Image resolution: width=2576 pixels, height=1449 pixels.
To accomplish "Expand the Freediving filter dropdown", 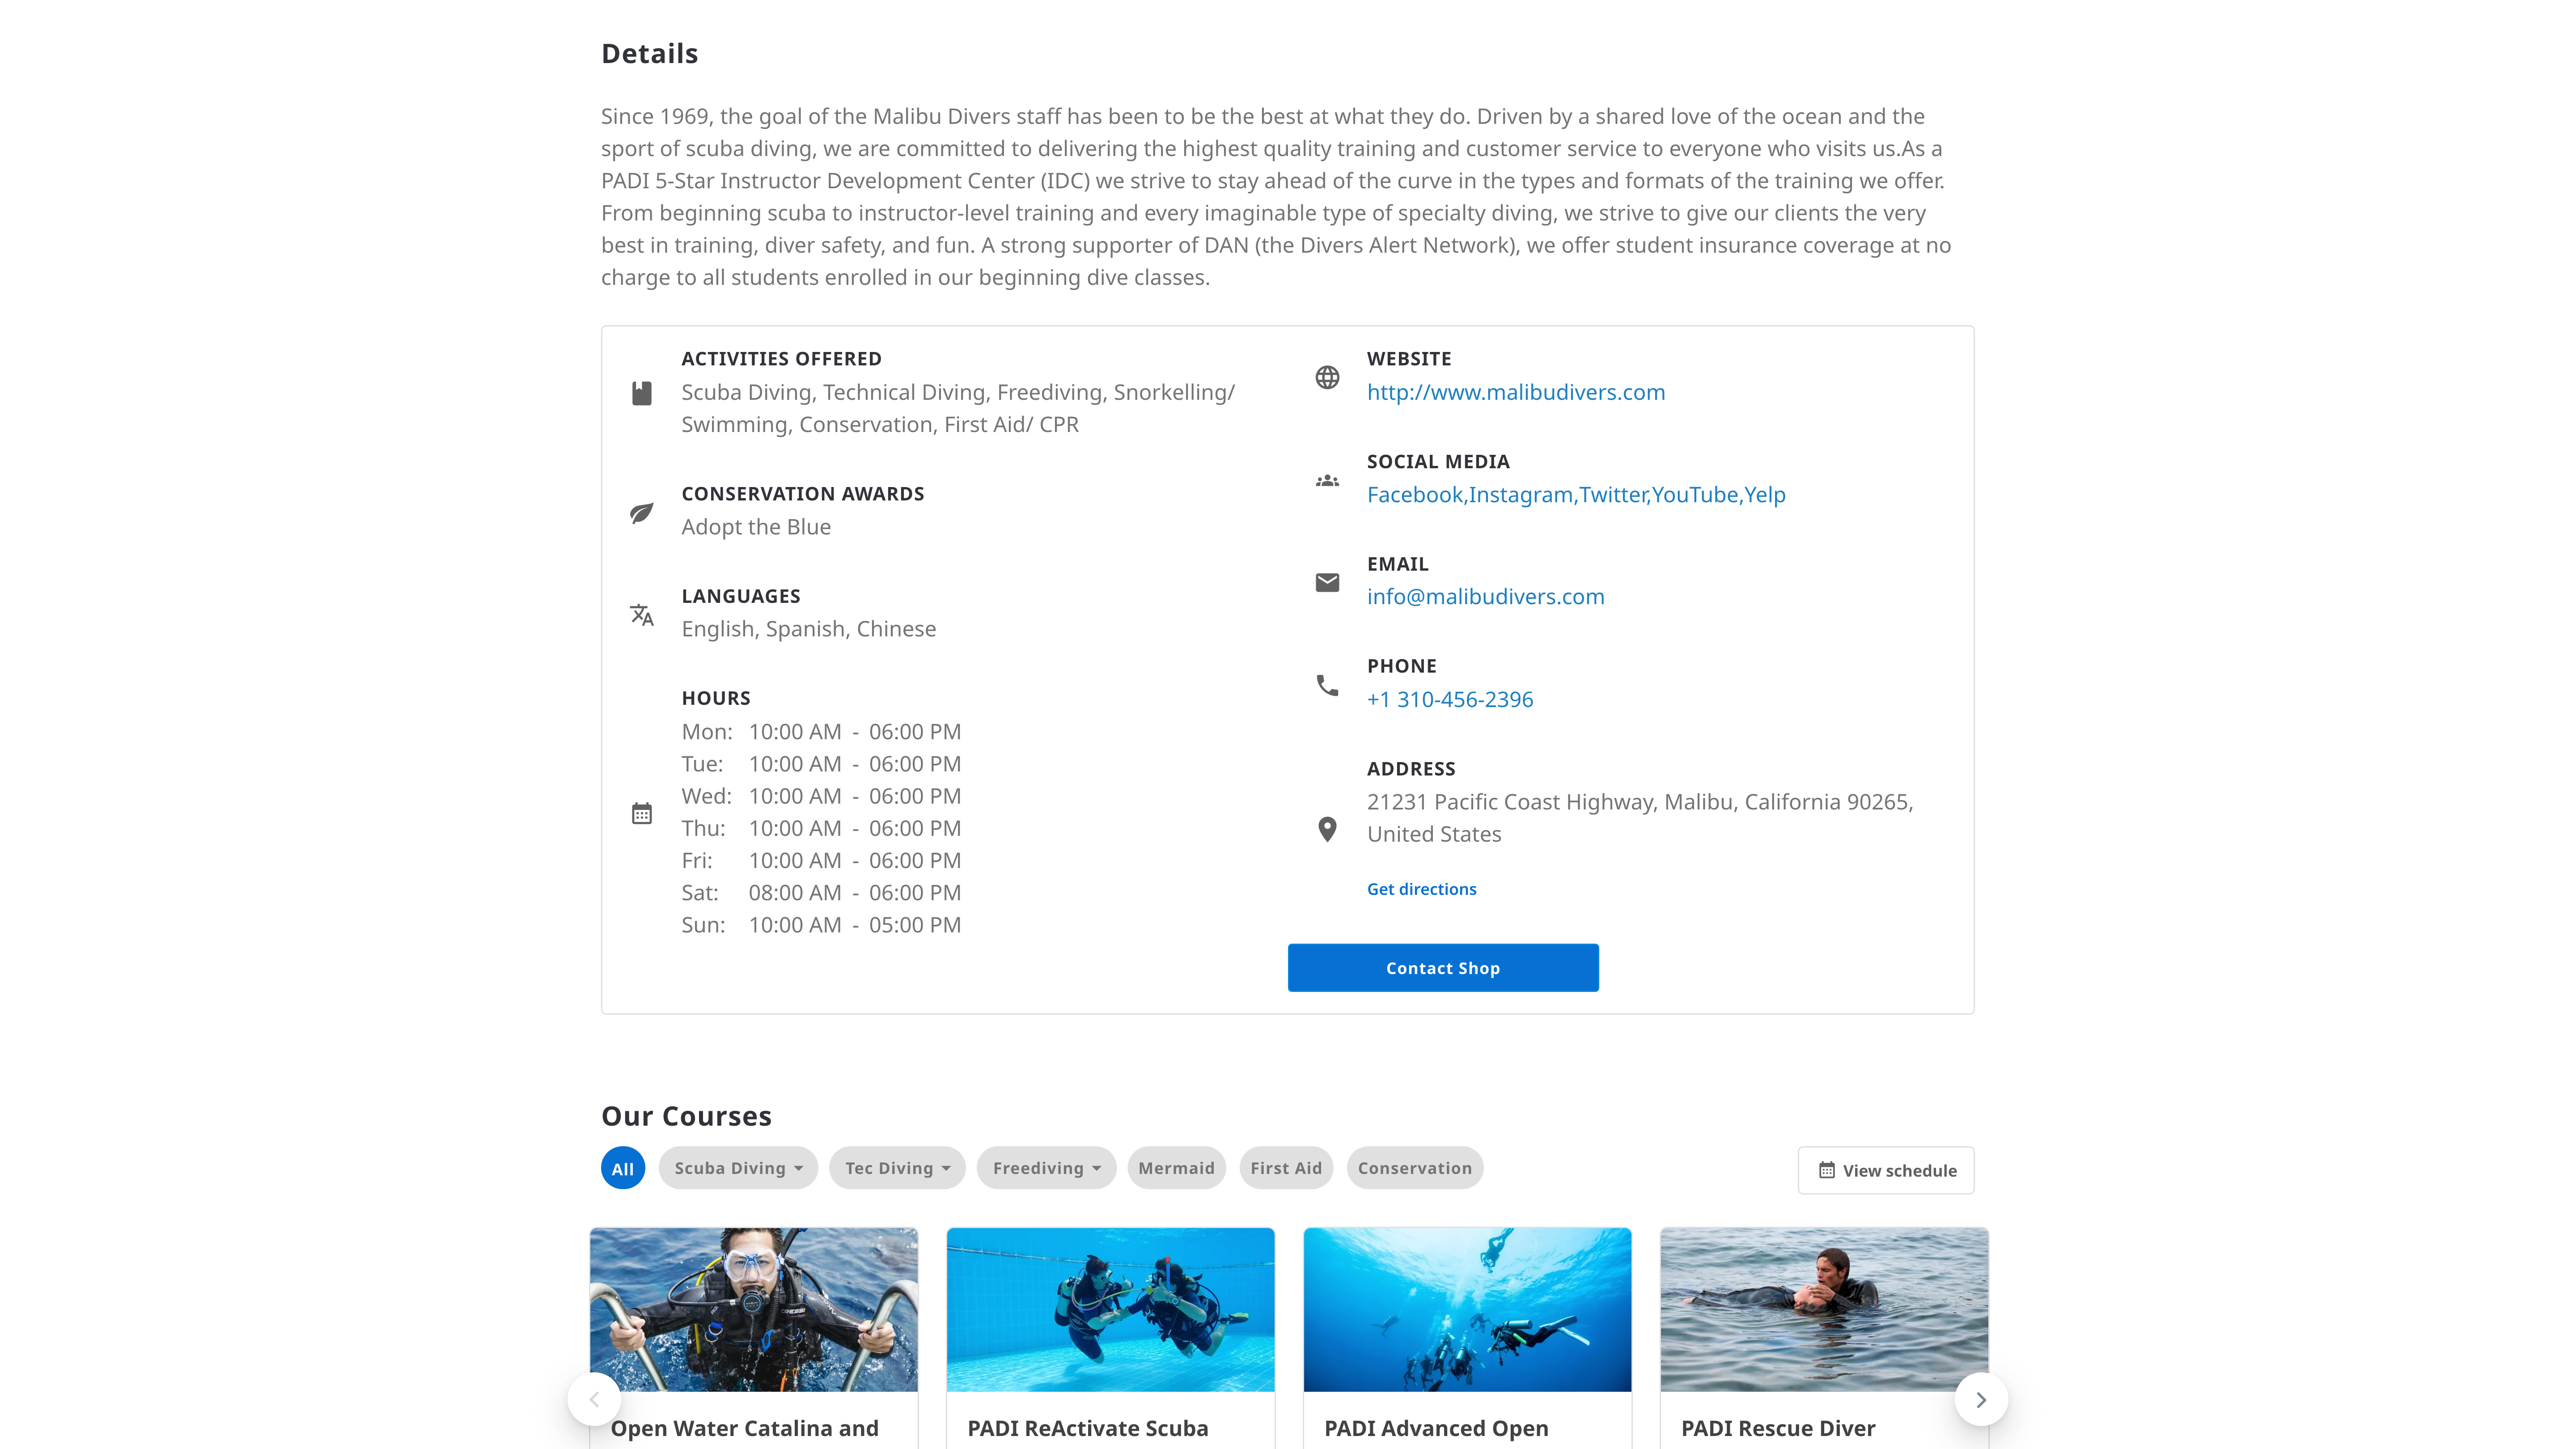I will click(x=1046, y=1168).
